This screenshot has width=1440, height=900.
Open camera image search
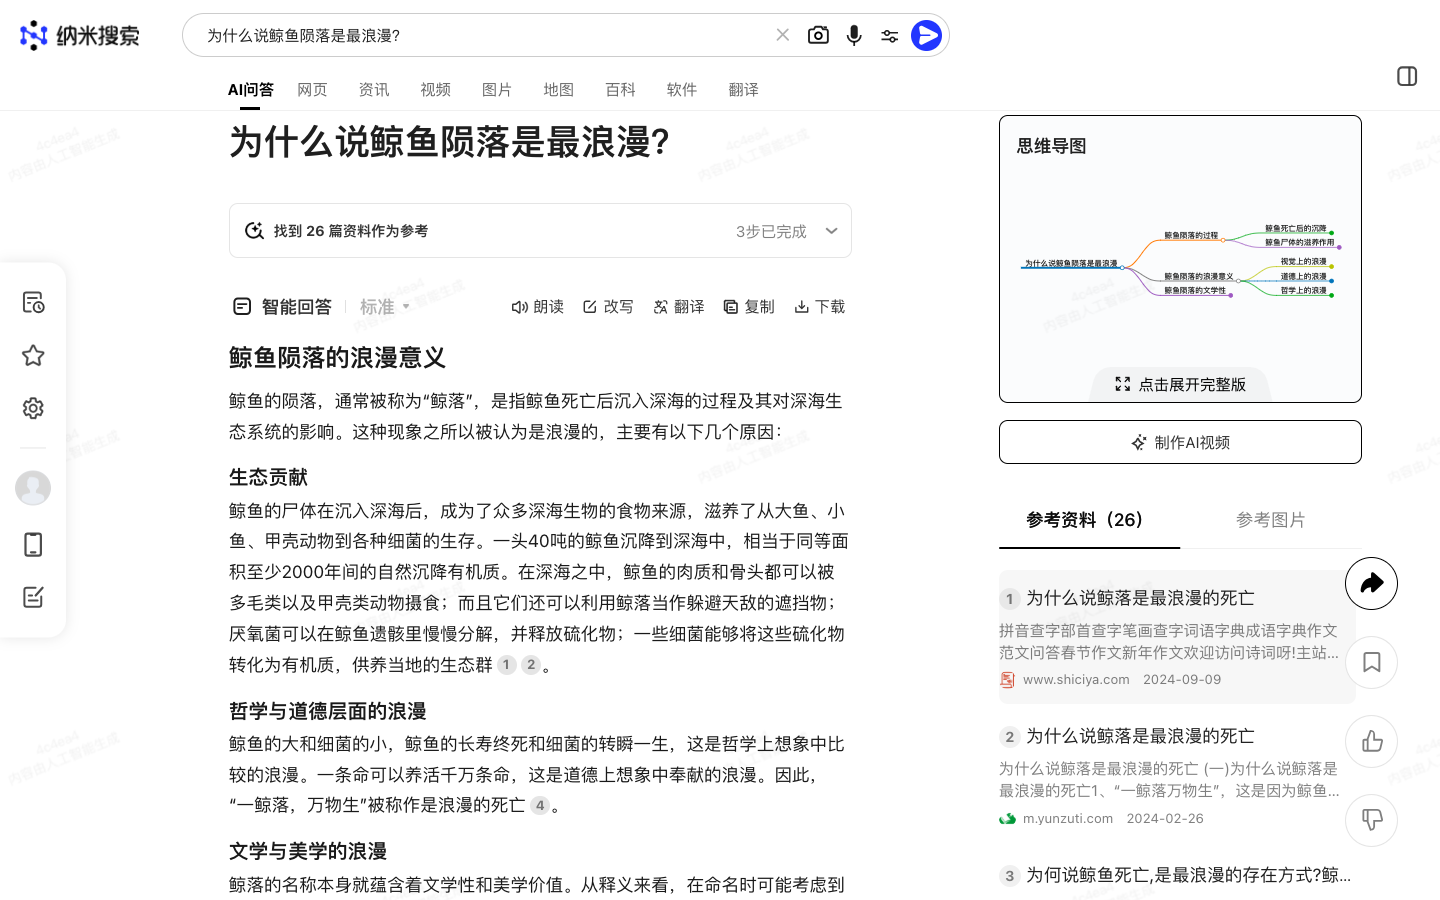pos(818,35)
